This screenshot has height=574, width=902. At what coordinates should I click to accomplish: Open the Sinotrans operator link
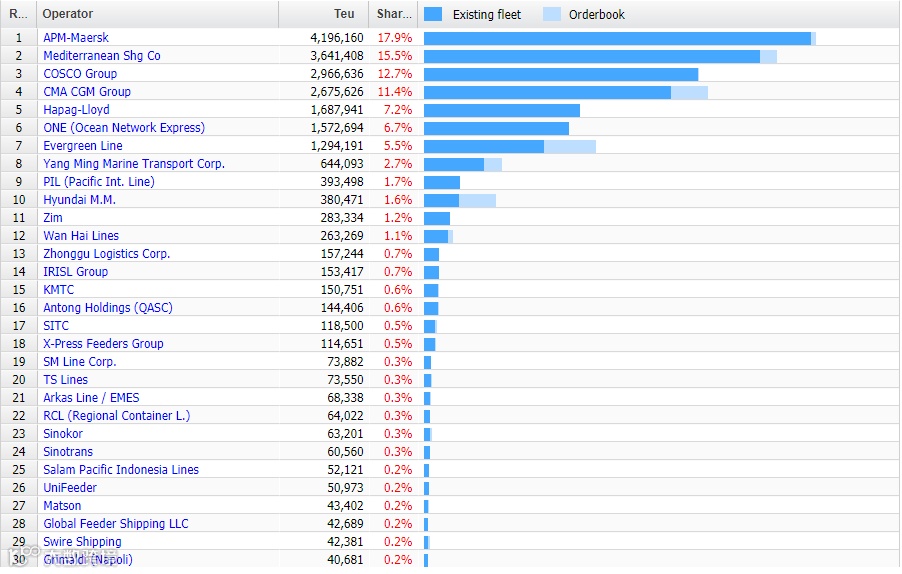[68, 452]
